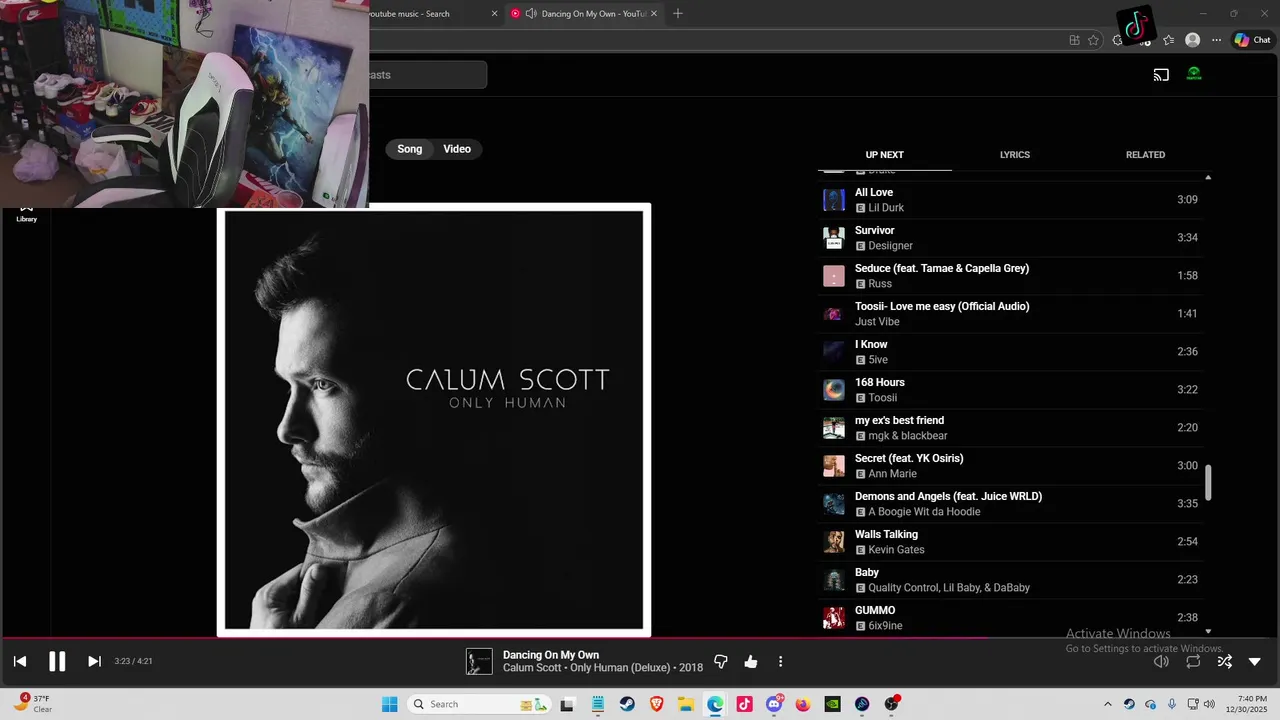Click the cast to device icon
This screenshot has width=1280, height=720.
1161,75
